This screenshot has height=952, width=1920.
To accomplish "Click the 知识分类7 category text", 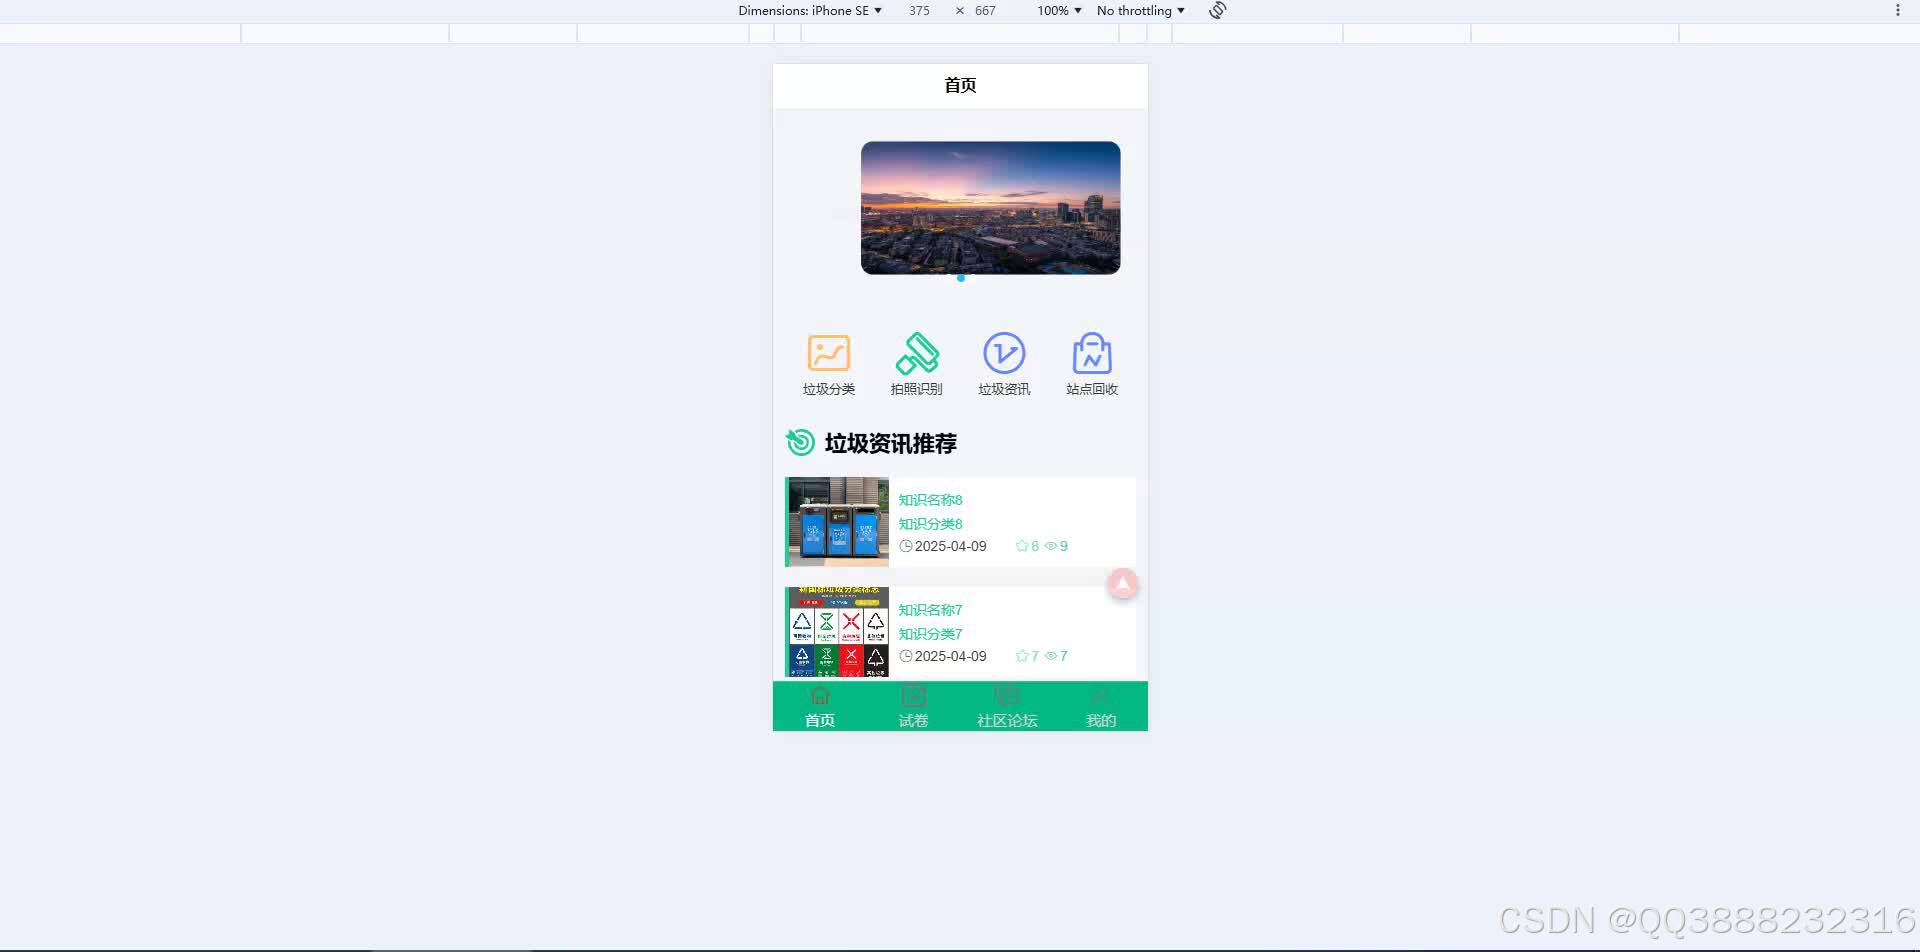I will [x=930, y=634].
